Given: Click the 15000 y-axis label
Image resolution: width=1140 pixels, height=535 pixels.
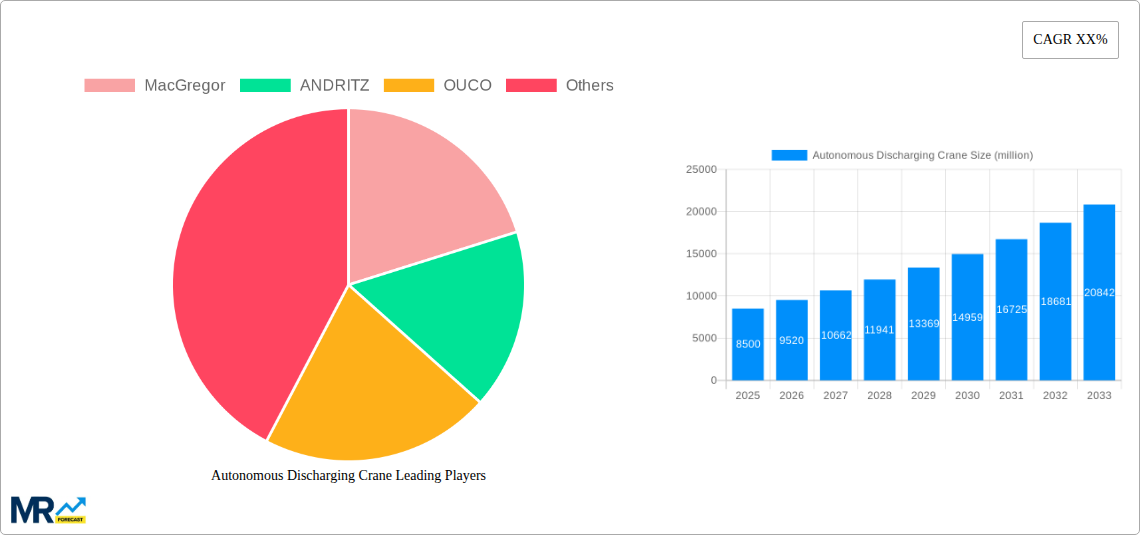Looking at the screenshot, I should (x=701, y=254).
